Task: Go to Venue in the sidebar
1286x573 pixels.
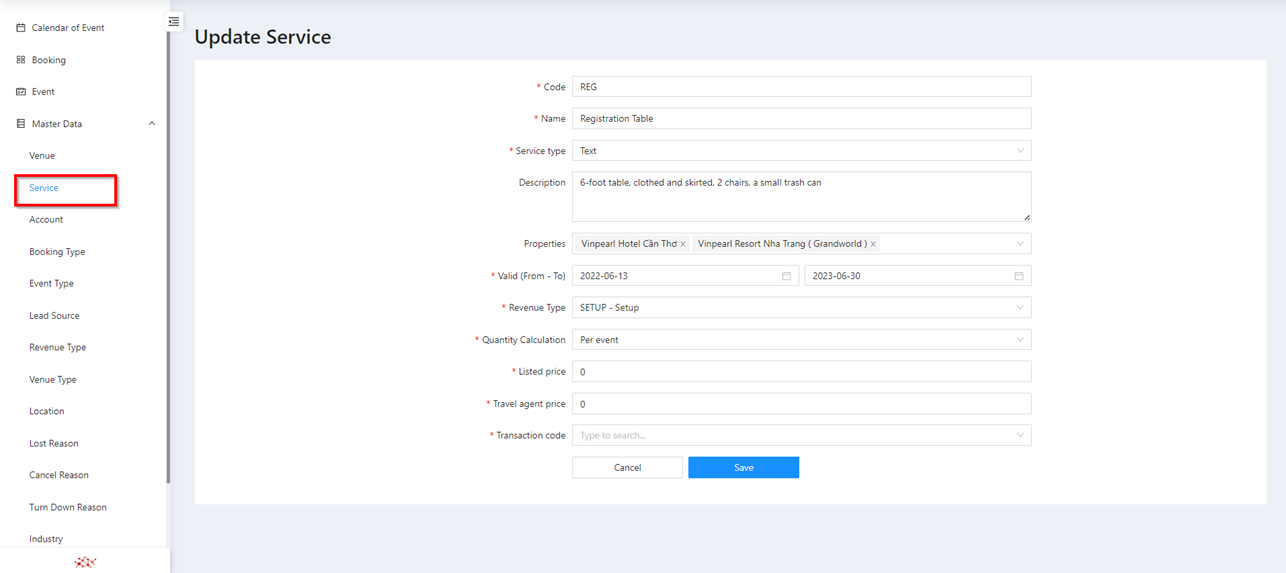Action: click(42, 156)
